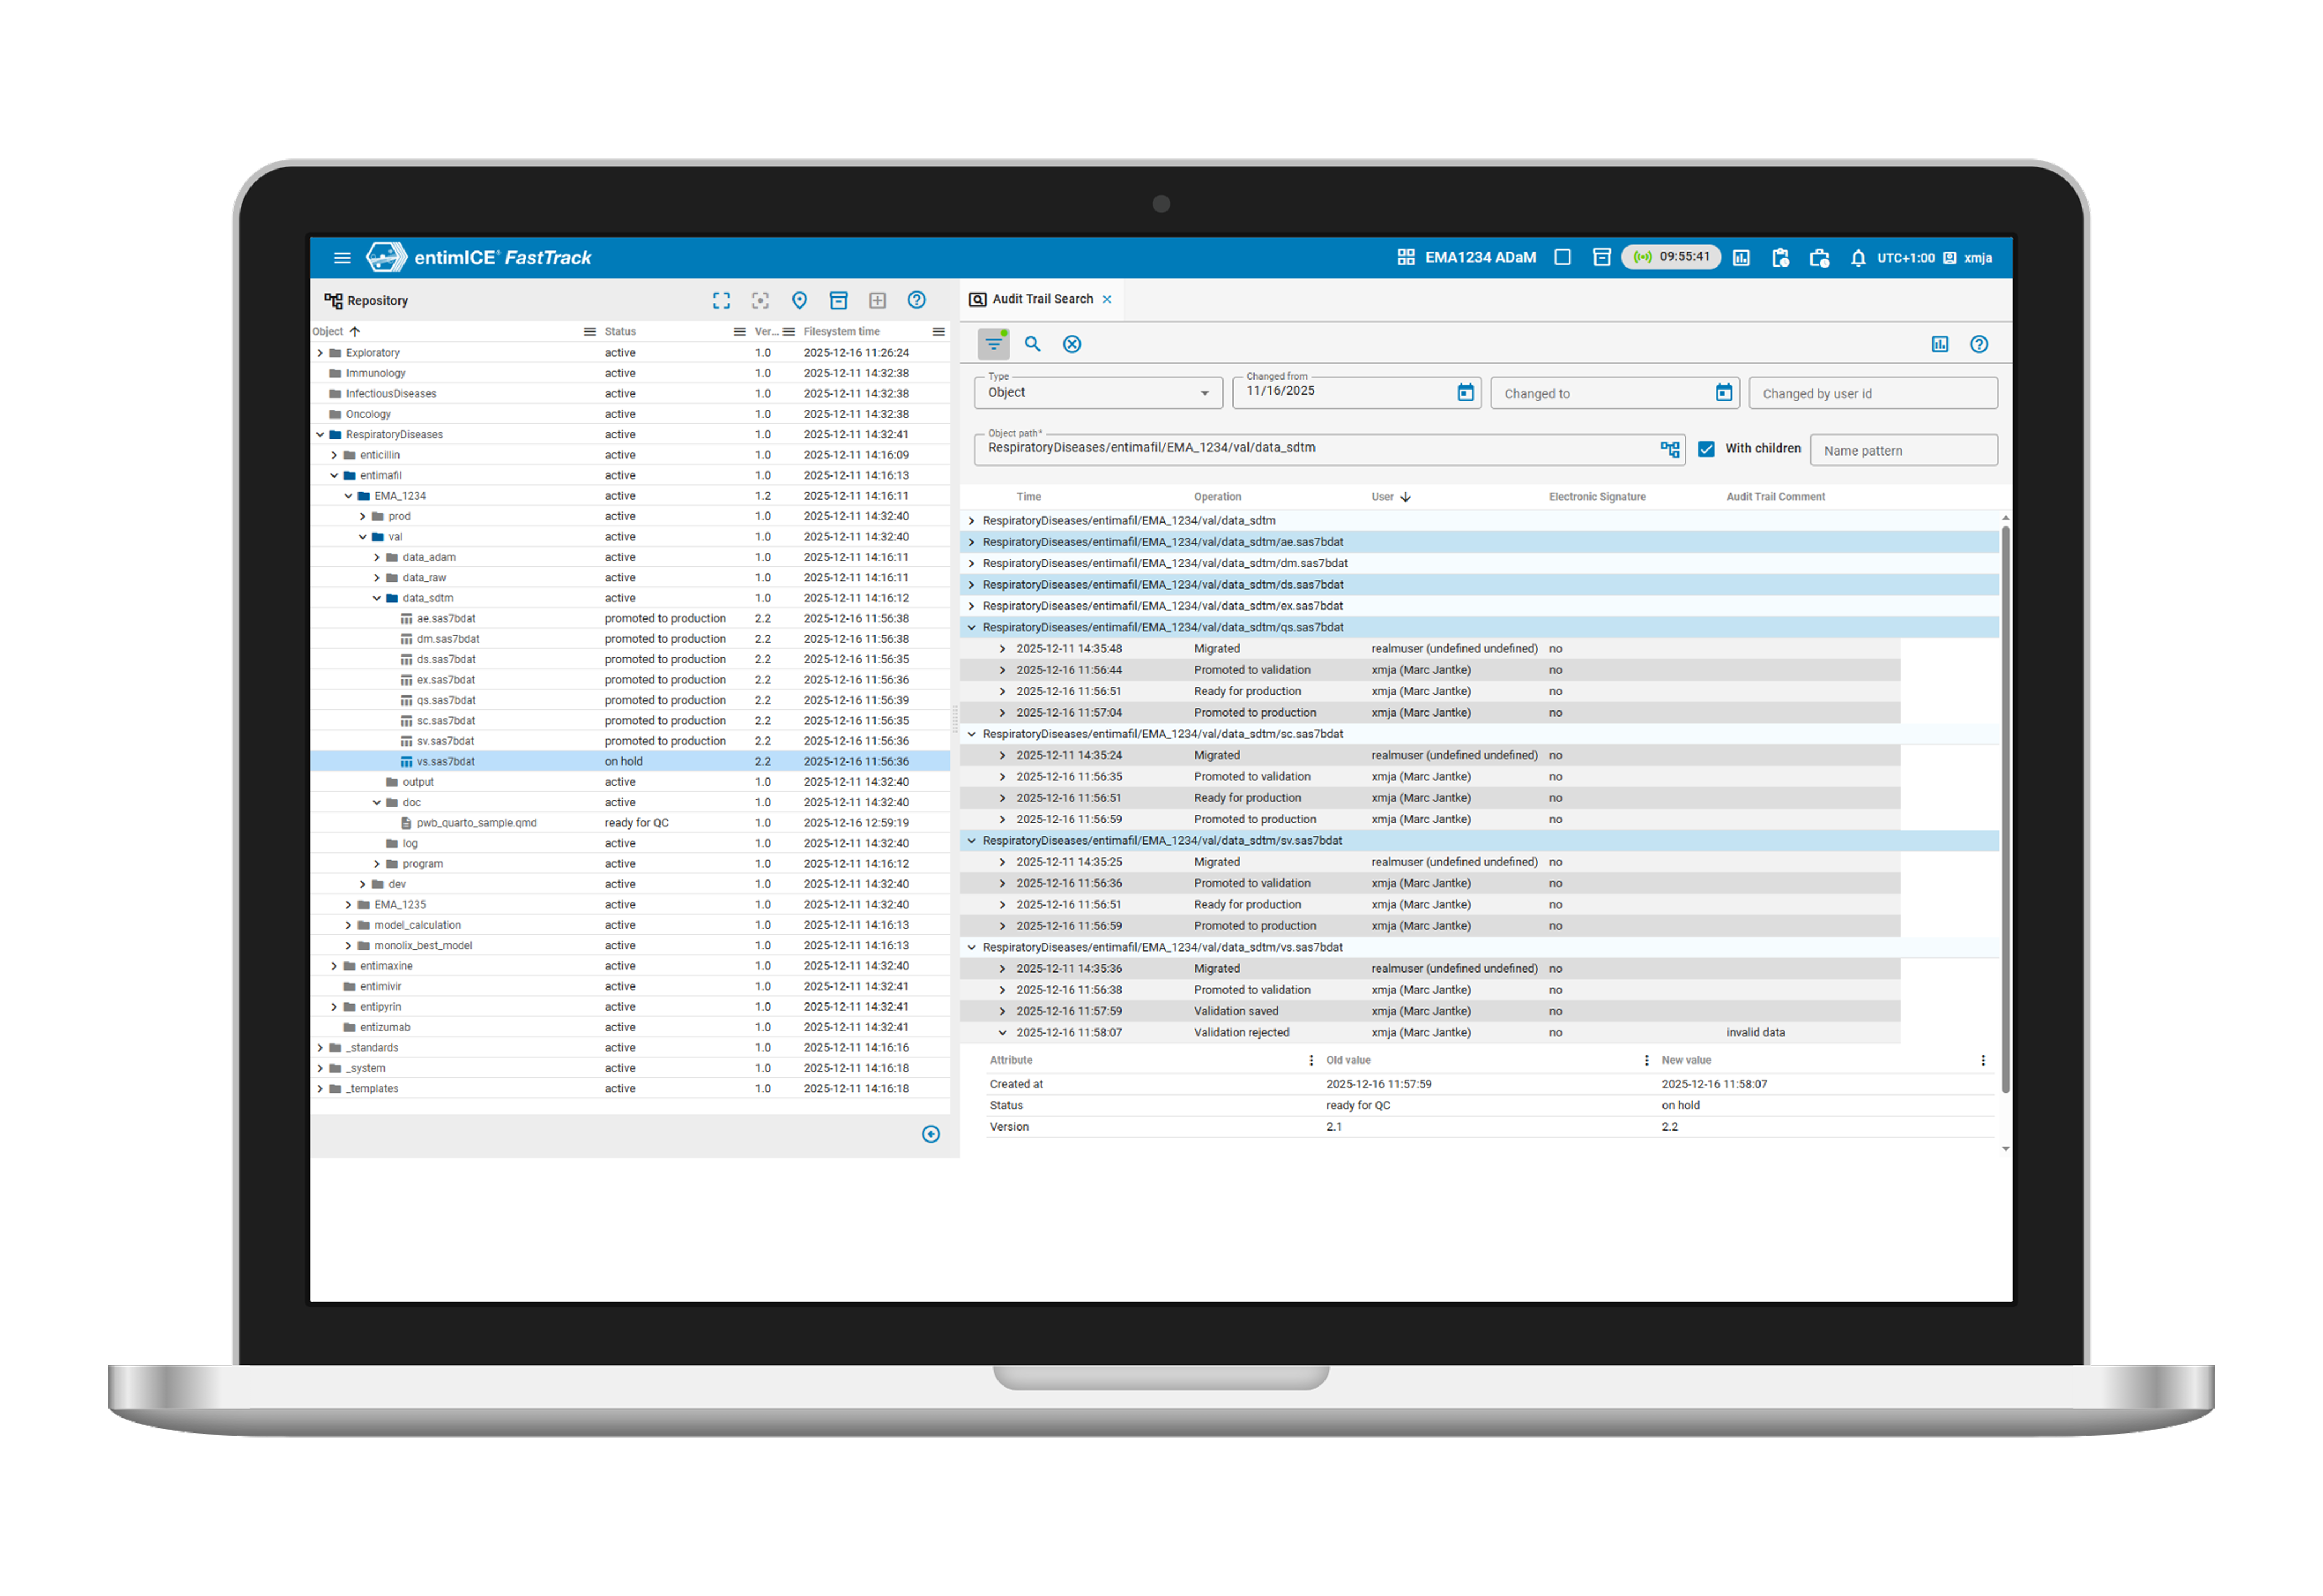Open the Type dropdown set to Object
The height and width of the screenshot is (1596, 2323).
point(1097,393)
